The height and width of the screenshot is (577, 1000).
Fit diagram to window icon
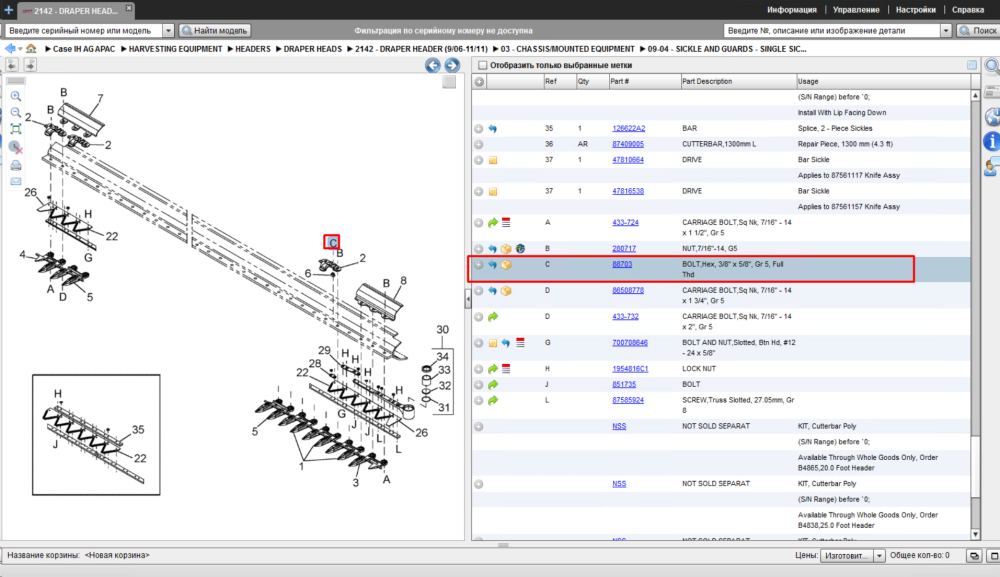point(16,129)
